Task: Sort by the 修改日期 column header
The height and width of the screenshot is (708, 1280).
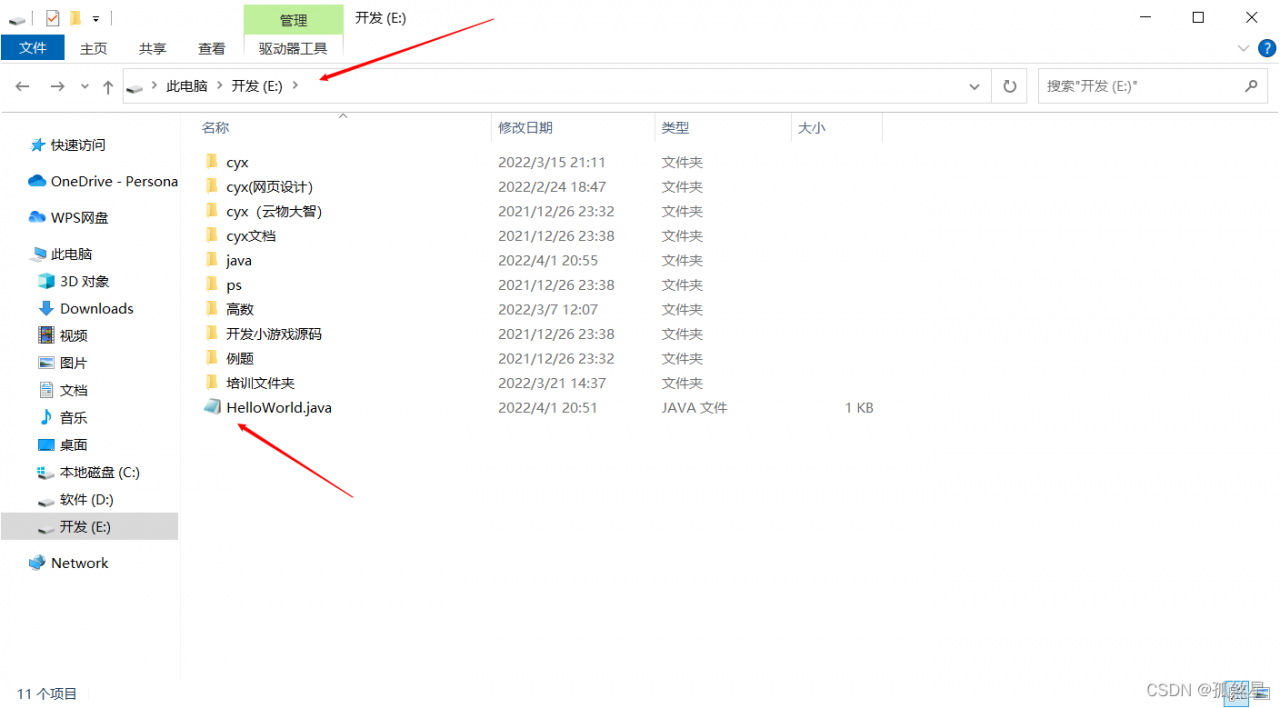Action: point(525,128)
